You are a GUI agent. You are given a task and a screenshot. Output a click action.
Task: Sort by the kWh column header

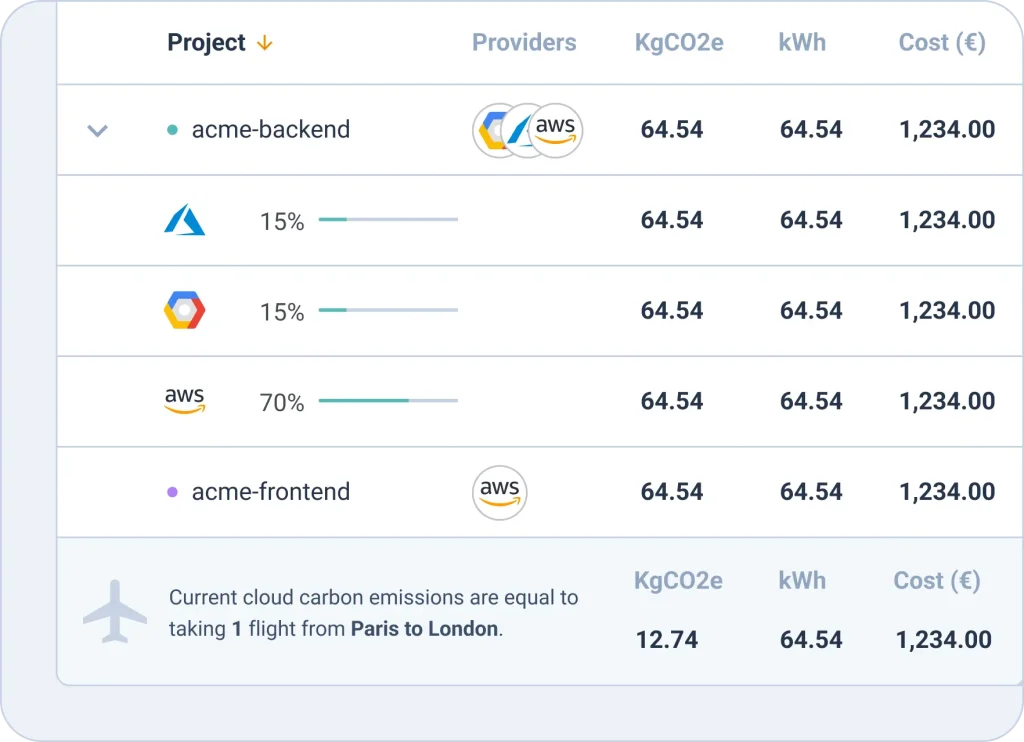pos(802,42)
